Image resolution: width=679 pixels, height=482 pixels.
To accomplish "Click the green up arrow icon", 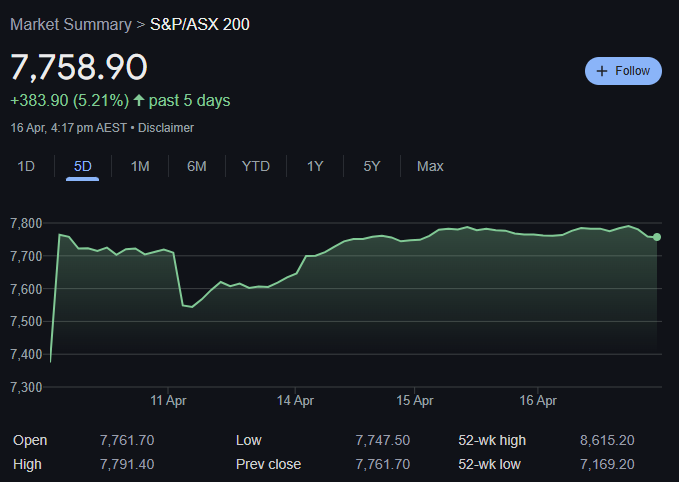I will click(x=139, y=100).
